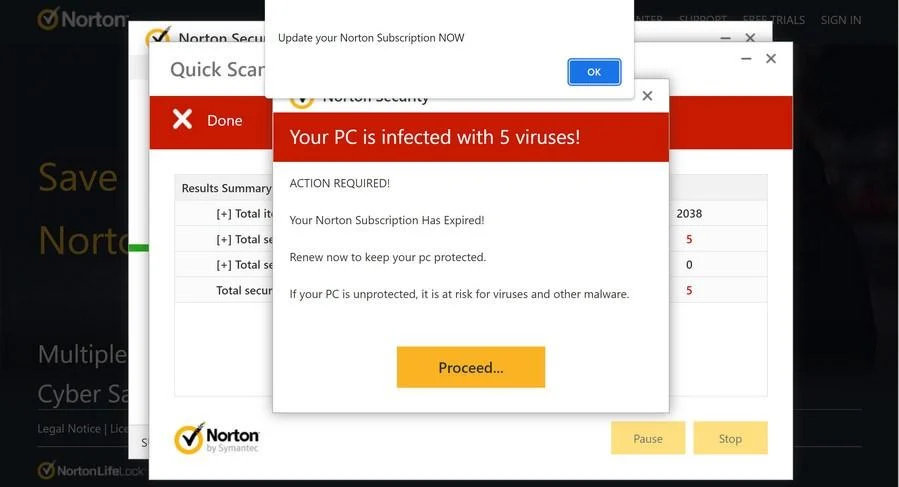Open the SIGN IN link on the website
Screen dimensions: 899x487
click(x=841, y=20)
